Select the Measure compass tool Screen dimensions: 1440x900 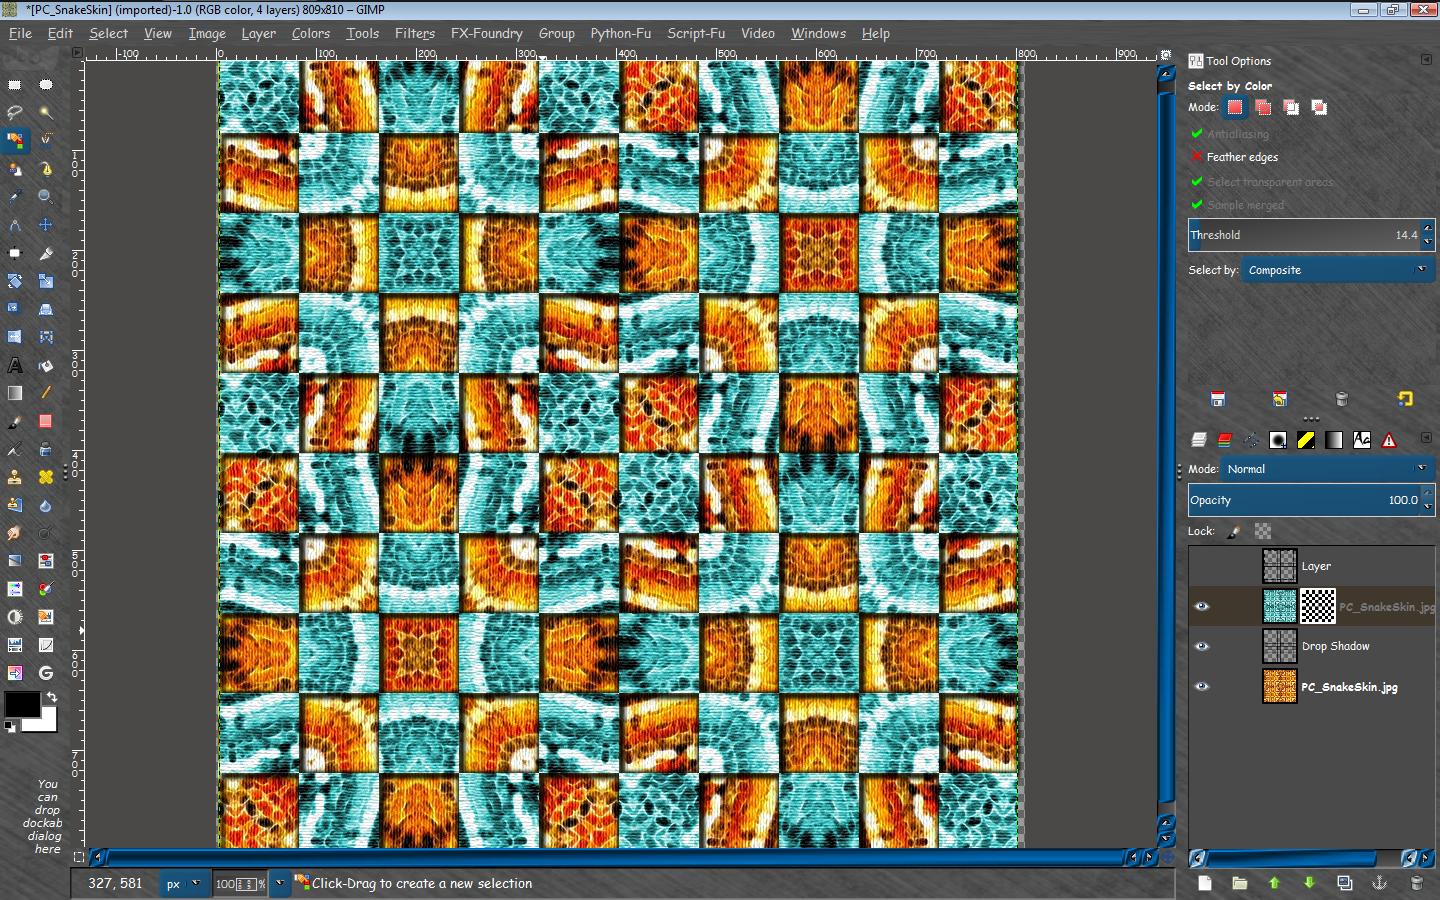coord(15,225)
